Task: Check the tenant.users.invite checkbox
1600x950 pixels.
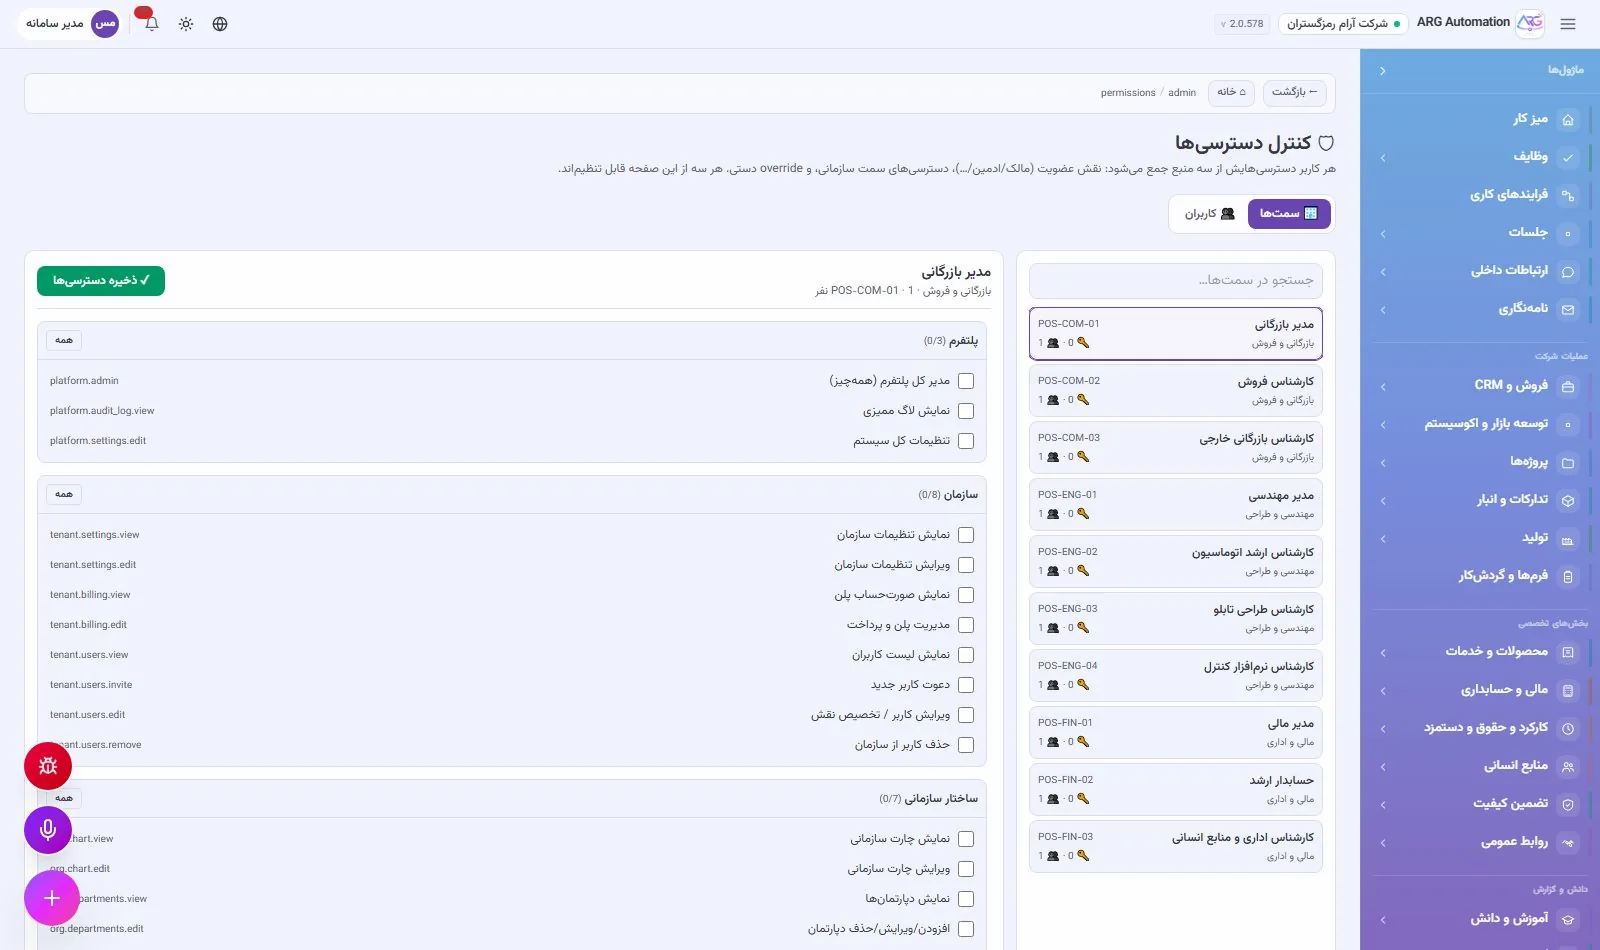Action: click(x=966, y=685)
